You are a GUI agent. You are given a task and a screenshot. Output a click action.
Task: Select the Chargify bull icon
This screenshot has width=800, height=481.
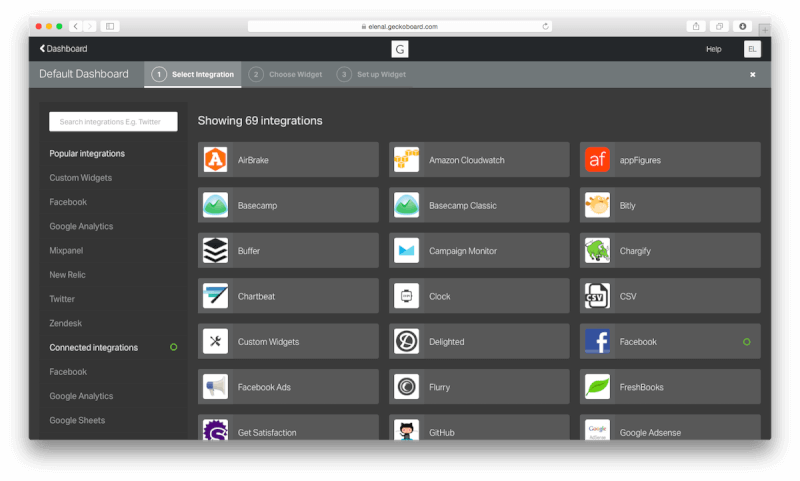[597, 250]
